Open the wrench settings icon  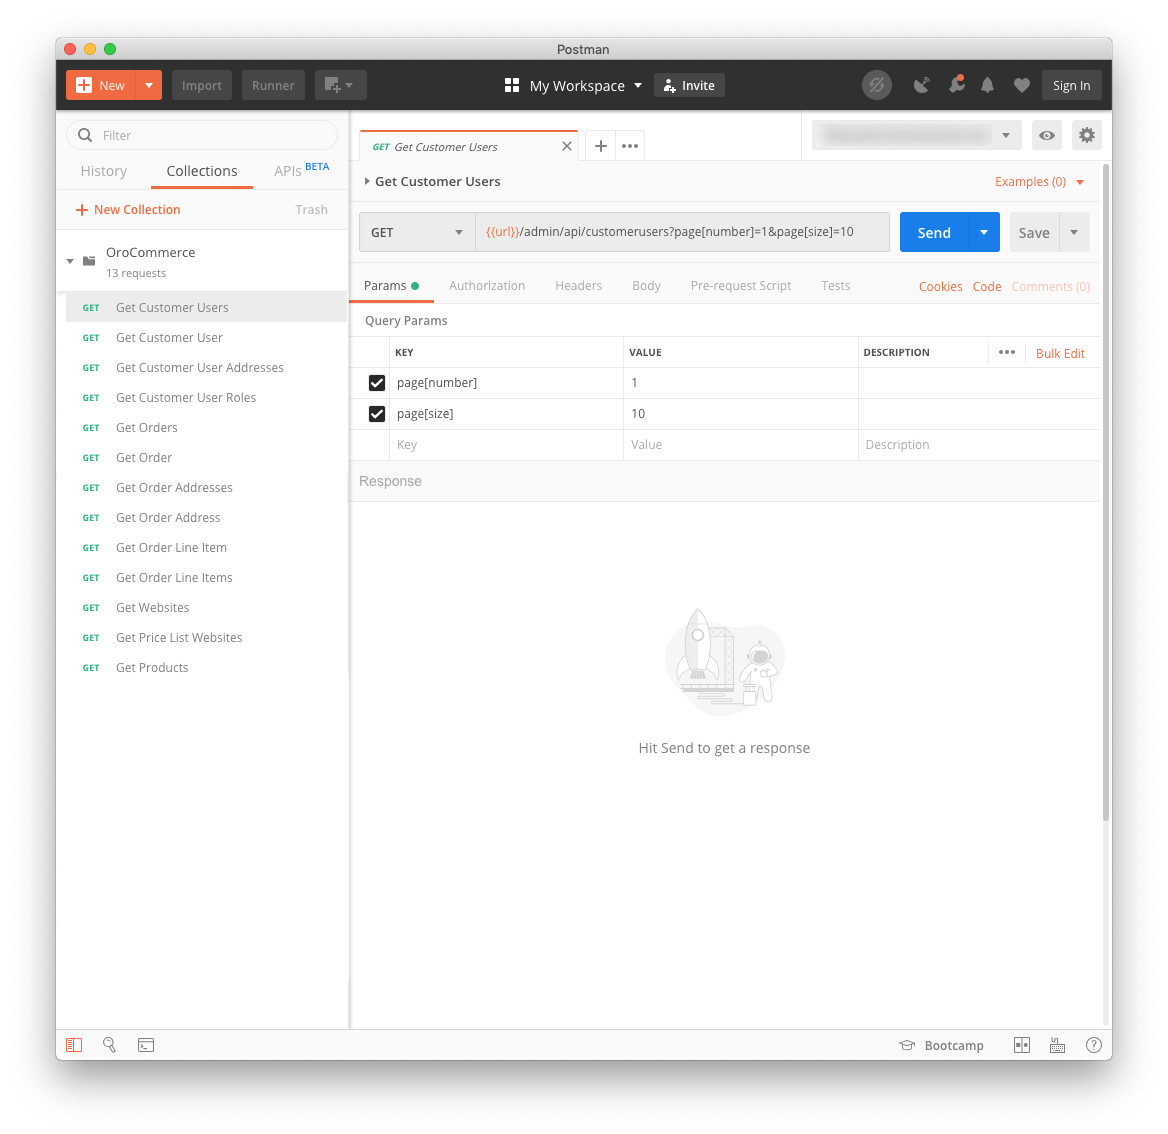pos(956,85)
